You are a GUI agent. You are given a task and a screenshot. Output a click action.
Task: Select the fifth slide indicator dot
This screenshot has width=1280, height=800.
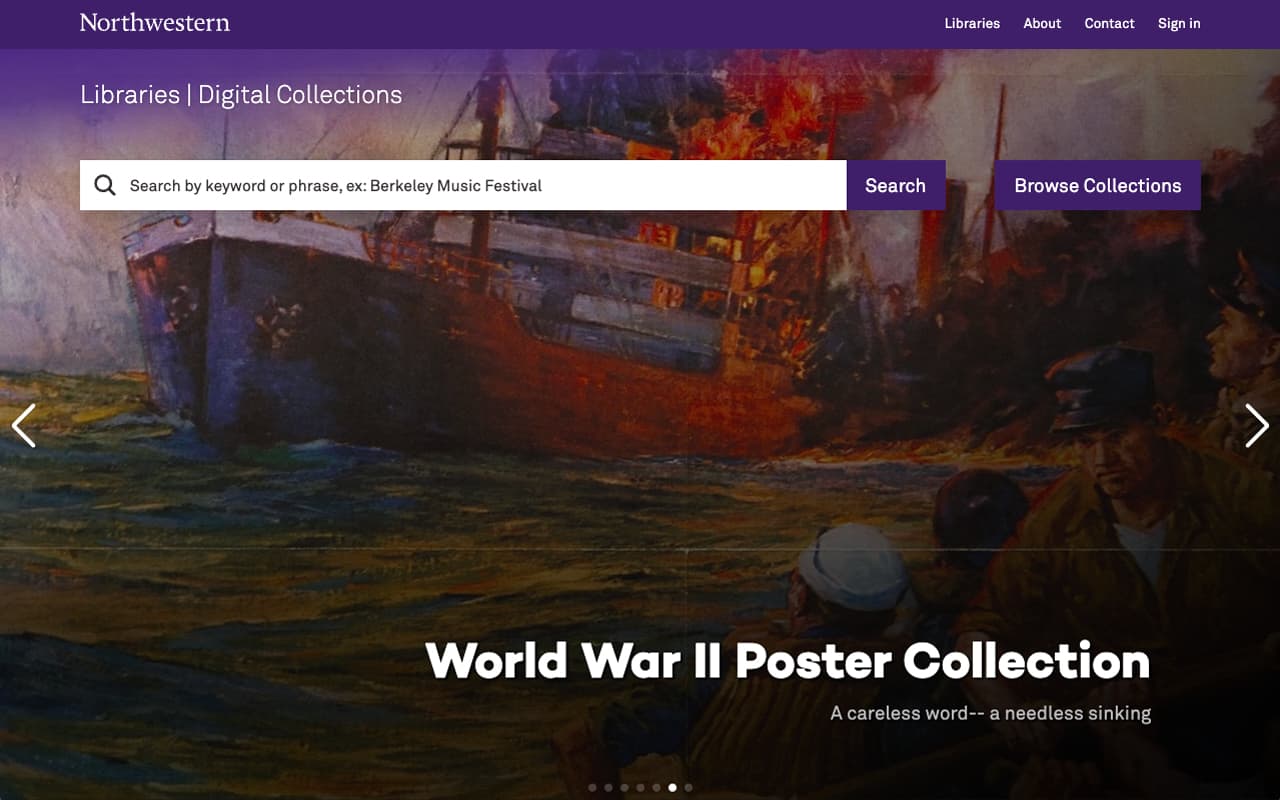pos(656,787)
